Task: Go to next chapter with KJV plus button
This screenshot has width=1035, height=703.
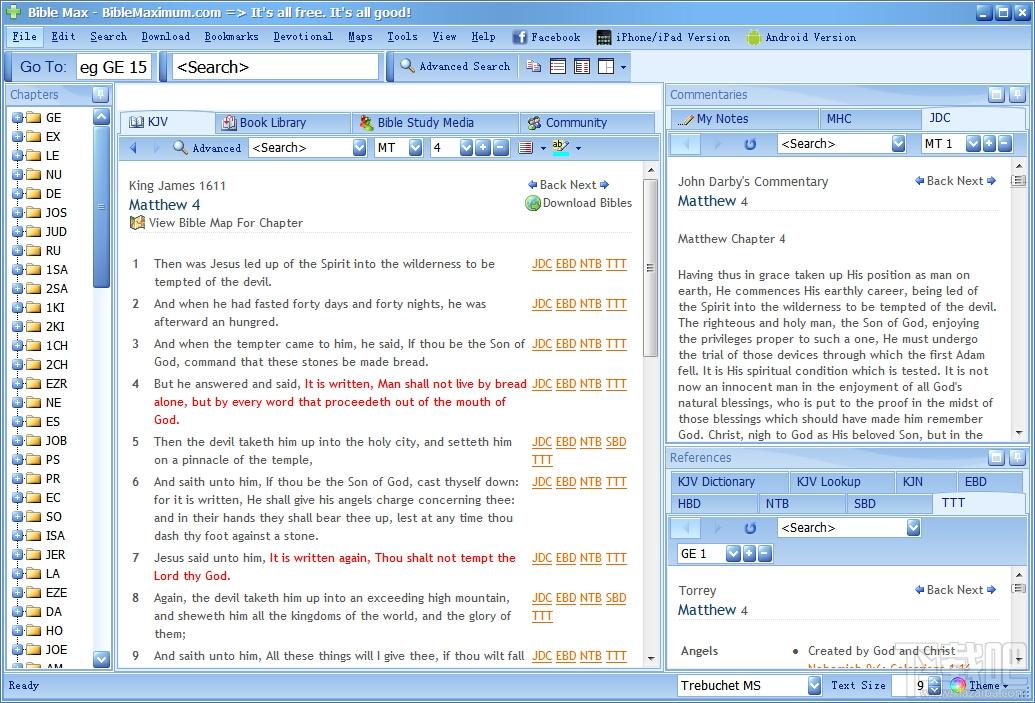Action: coord(483,148)
